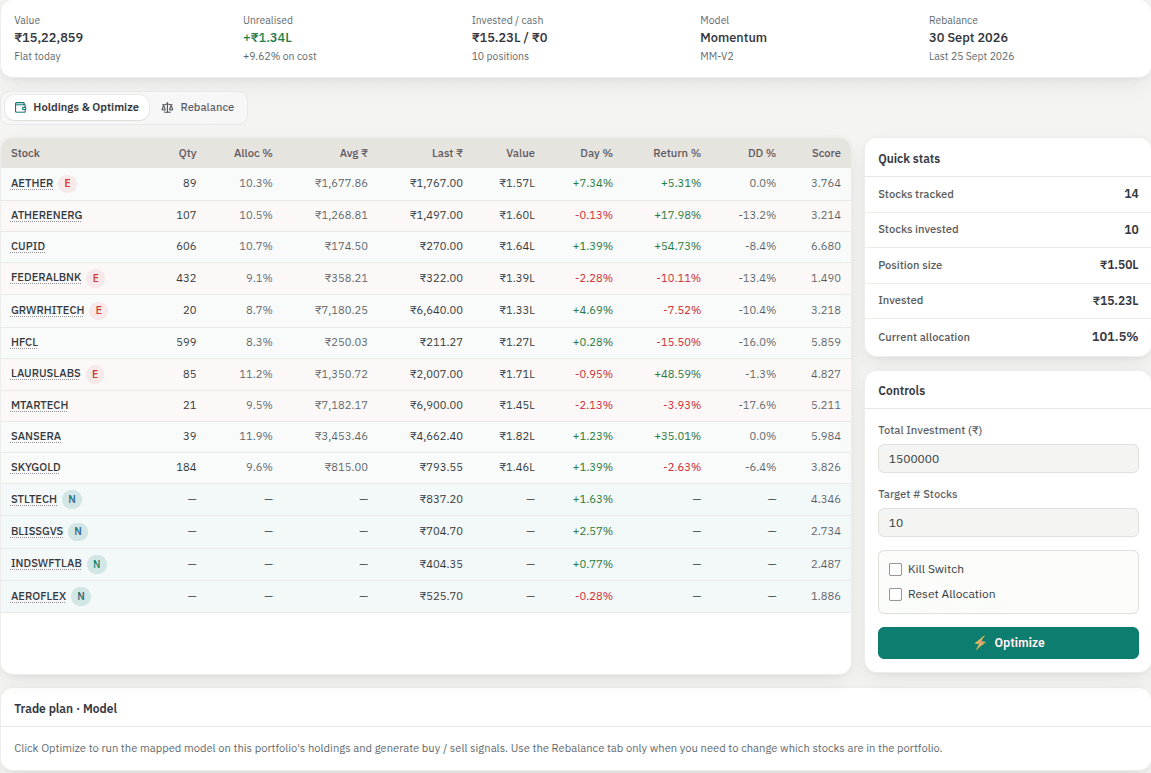Focus the Total Investment input field
This screenshot has height=773, width=1151.
[x=1008, y=459]
